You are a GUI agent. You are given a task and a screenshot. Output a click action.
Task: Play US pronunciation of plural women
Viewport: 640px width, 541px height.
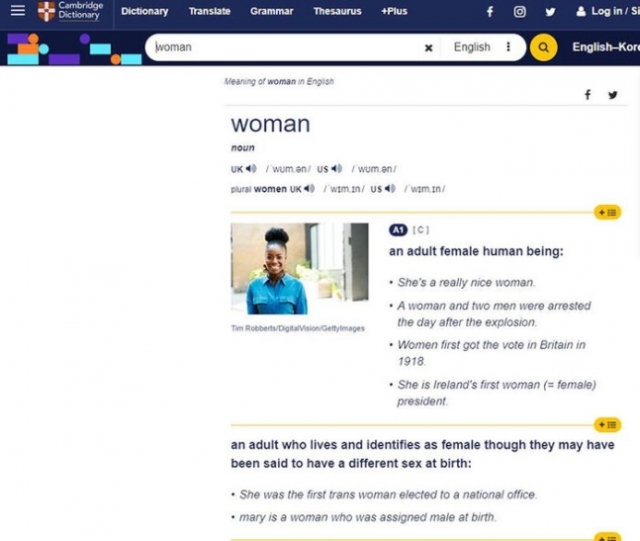coord(390,188)
